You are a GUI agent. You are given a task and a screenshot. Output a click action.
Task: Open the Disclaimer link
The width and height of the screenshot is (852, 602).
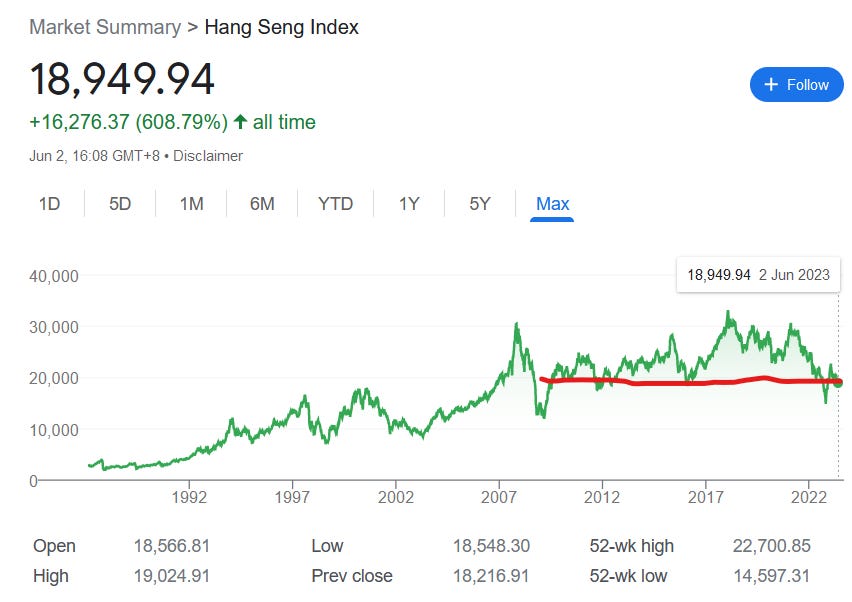208,156
